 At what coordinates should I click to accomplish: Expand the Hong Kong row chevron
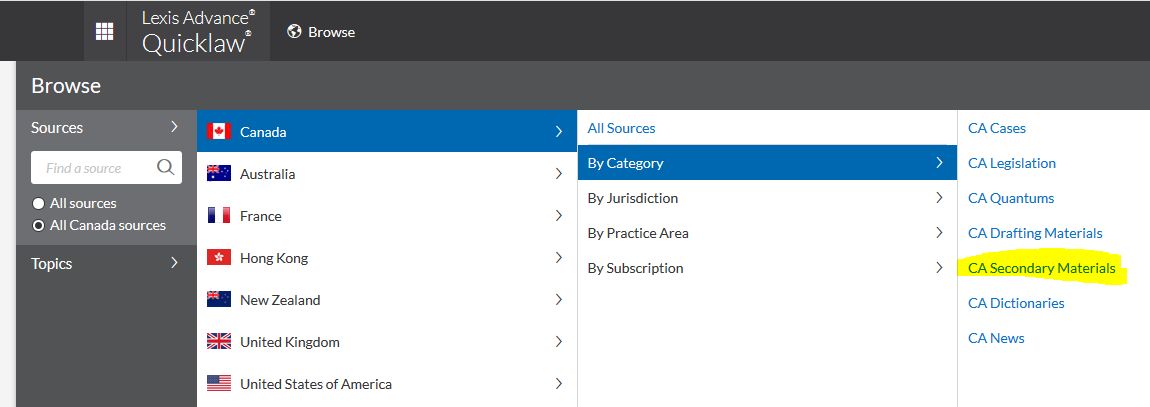(559, 257)
